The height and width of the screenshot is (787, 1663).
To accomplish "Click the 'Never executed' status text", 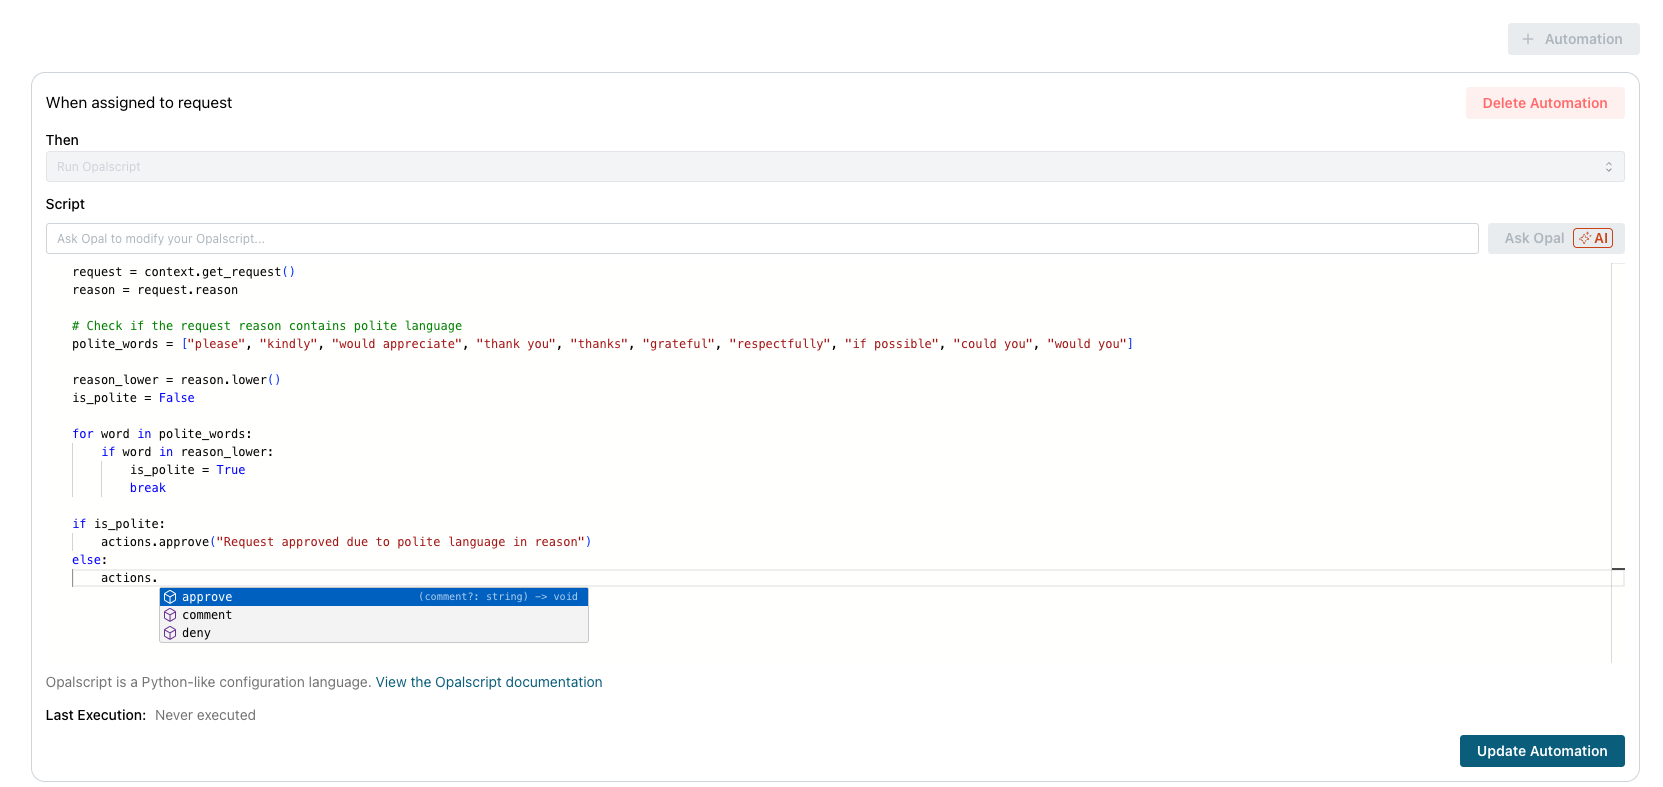I will pyautogui.click(x=205, y=715).
